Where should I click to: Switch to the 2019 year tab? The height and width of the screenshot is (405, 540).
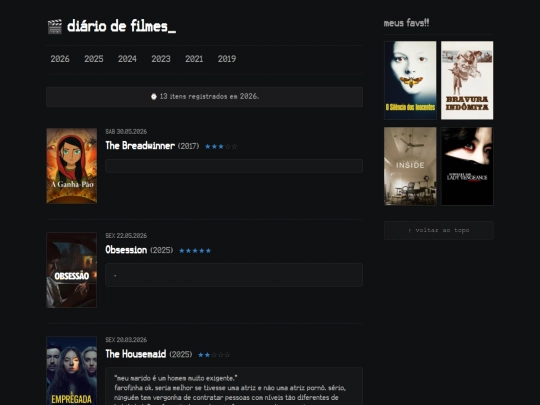point(227,59)
